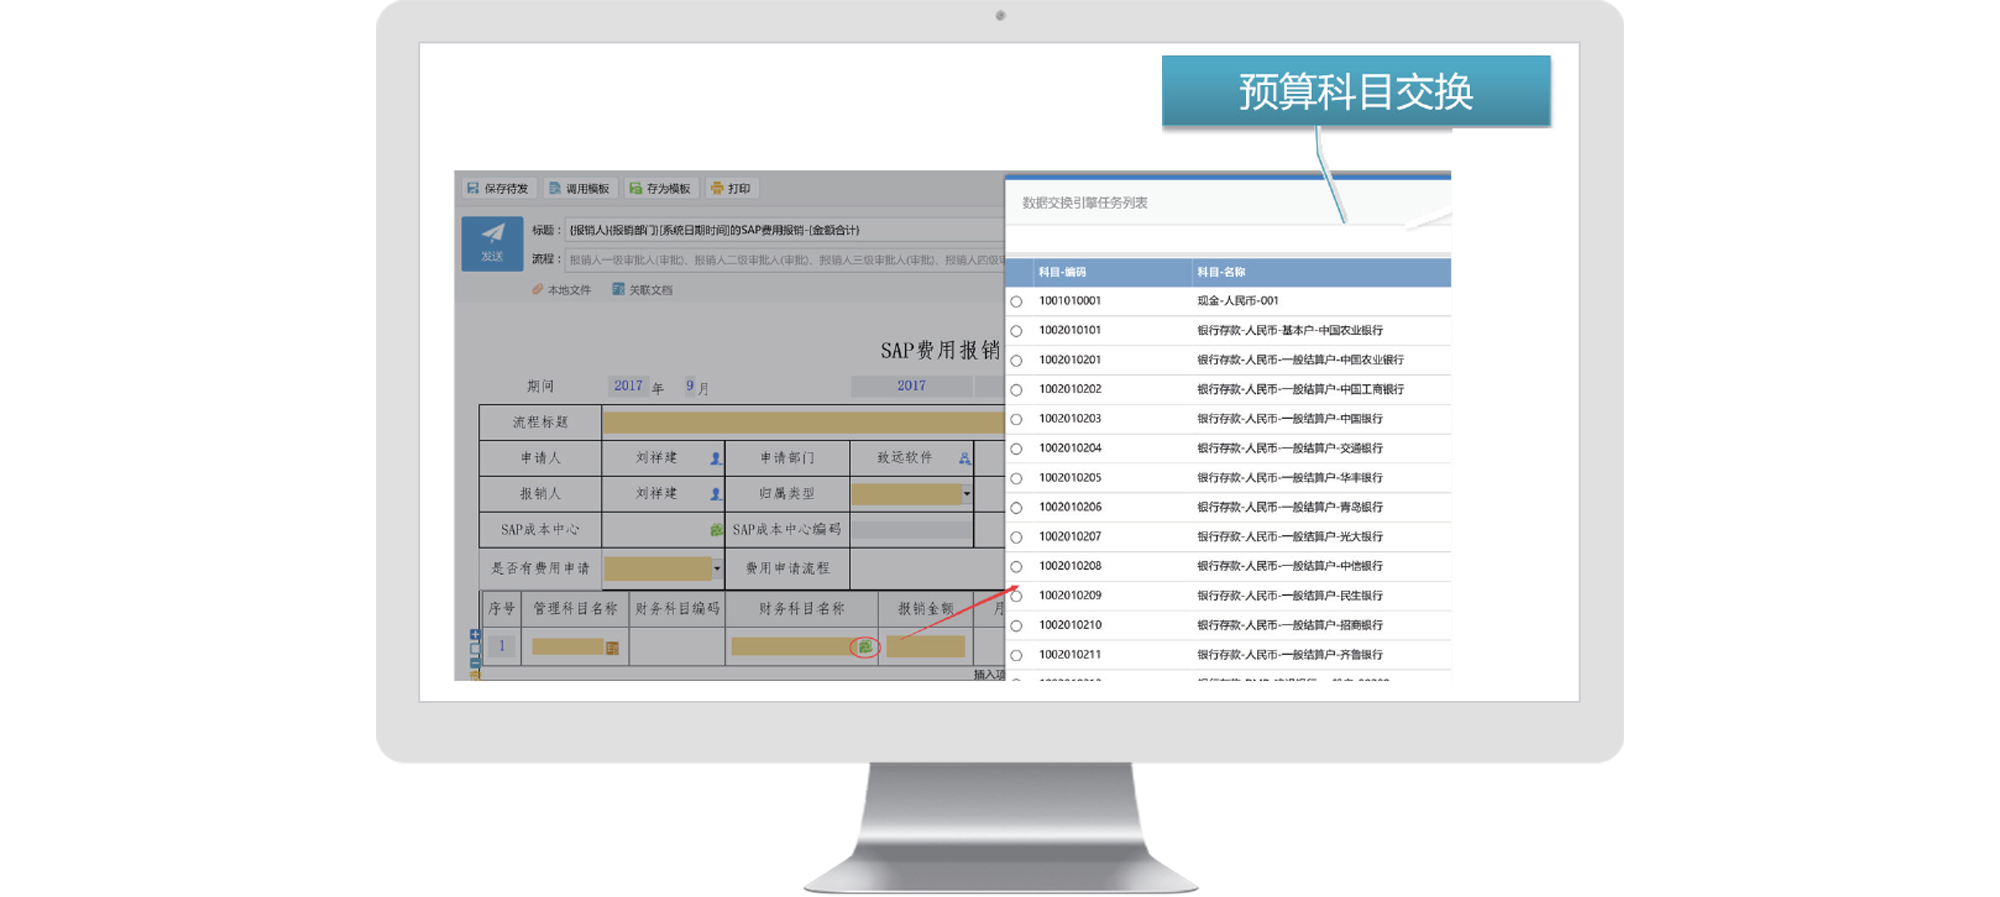The width and height of the screenshot is (2000, 897).
Task: Select radio button for subject 1002010210
Action: point(1016,626)
